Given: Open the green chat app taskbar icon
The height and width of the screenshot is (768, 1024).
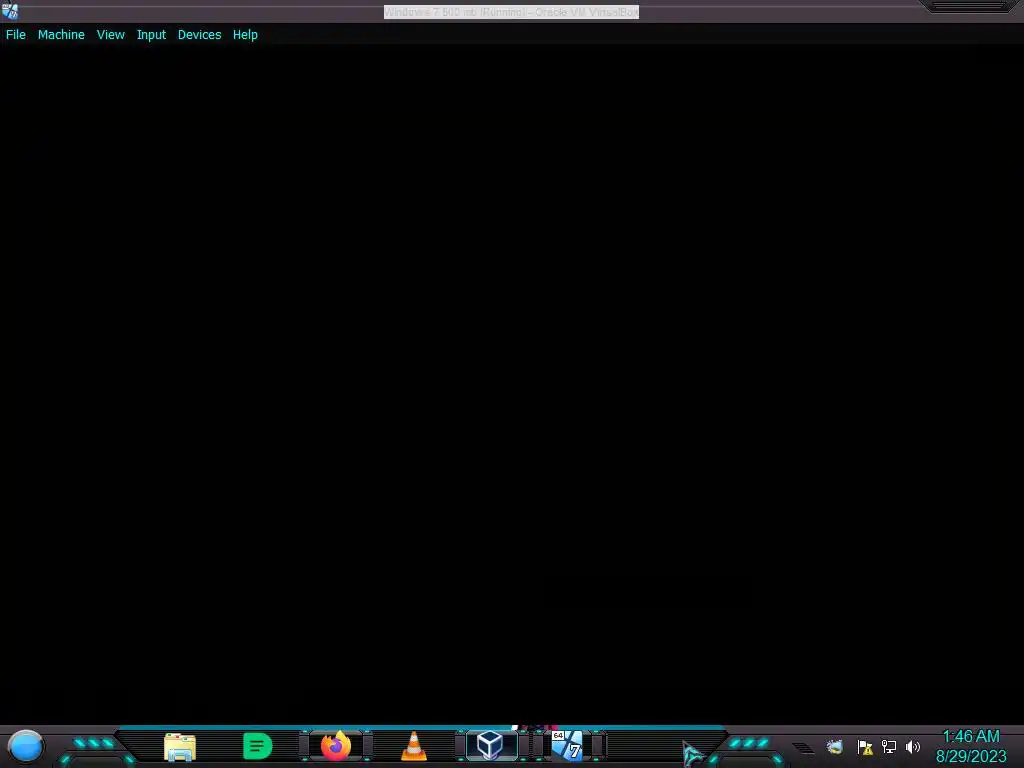Looking at the screenshot, I should 257,746.
